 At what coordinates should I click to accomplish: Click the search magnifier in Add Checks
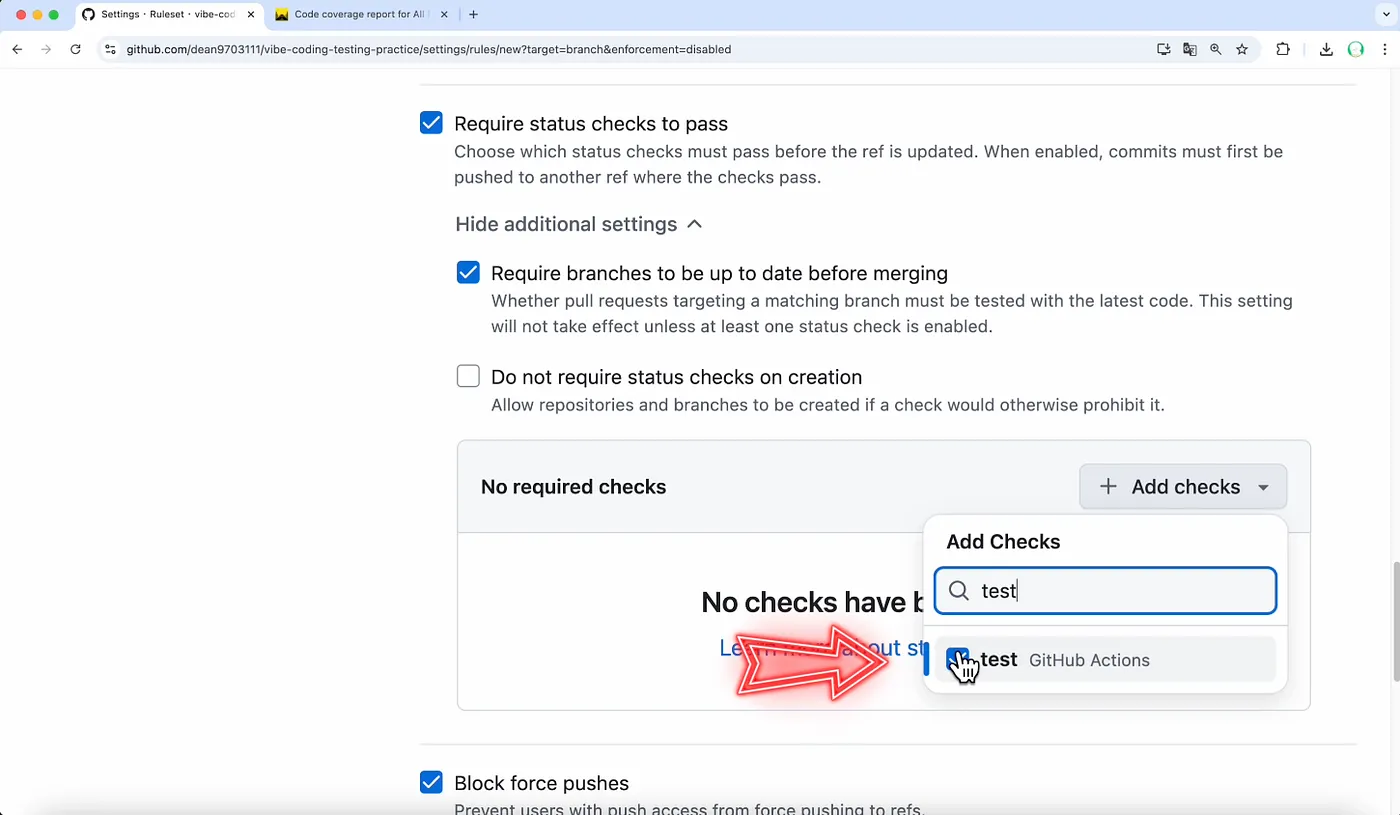pos(958,591)
